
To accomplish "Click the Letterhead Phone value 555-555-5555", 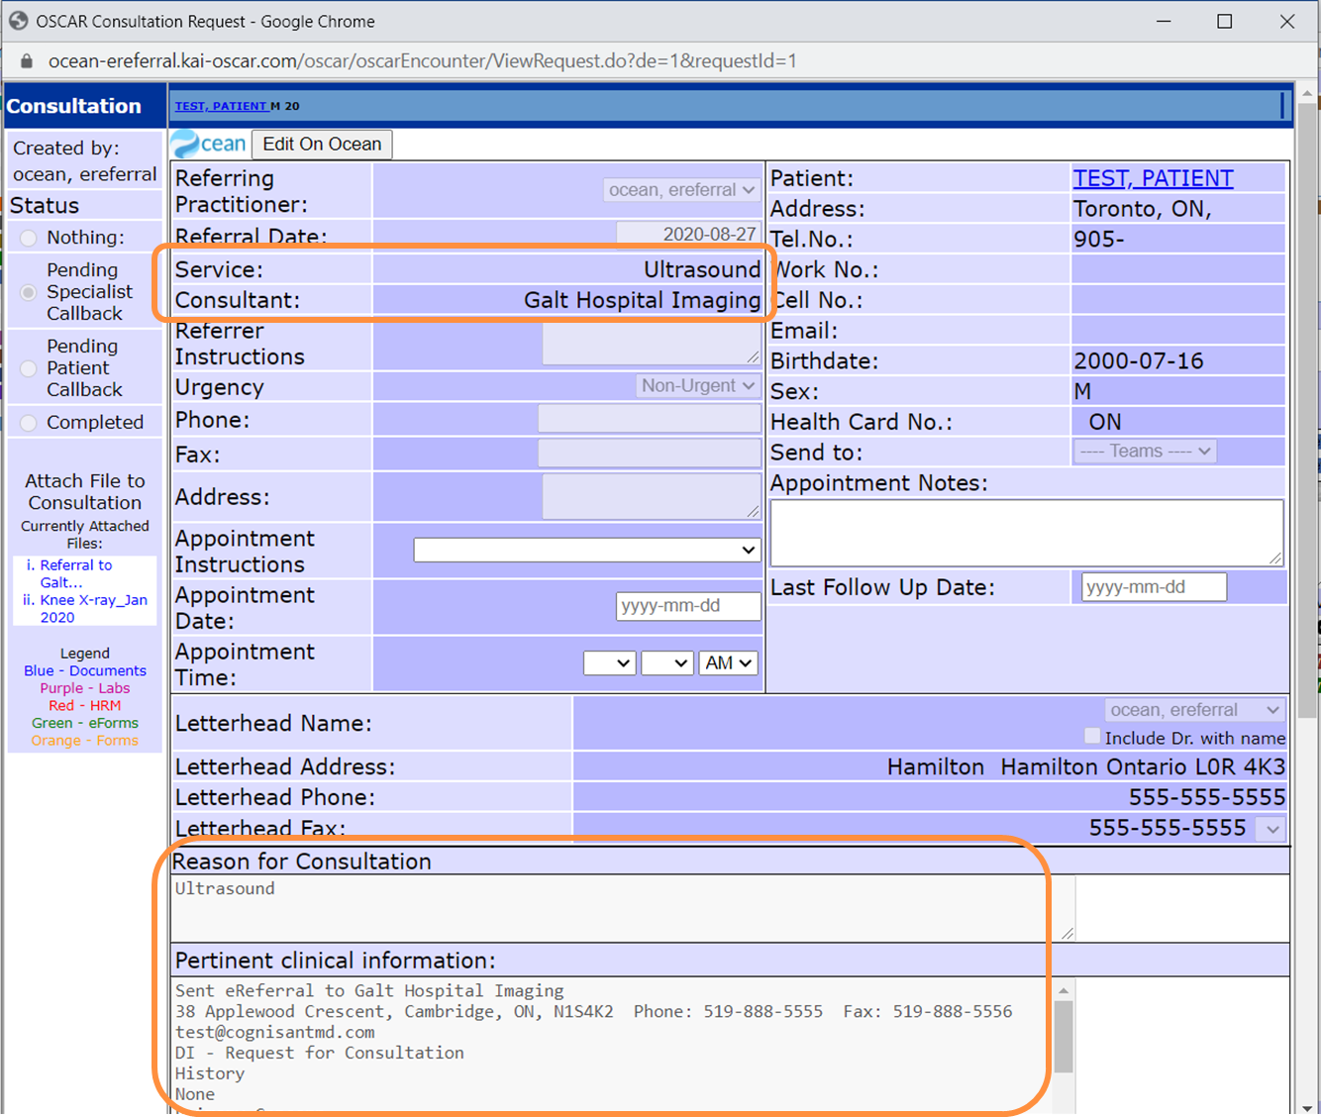I will coord(1207,797).
